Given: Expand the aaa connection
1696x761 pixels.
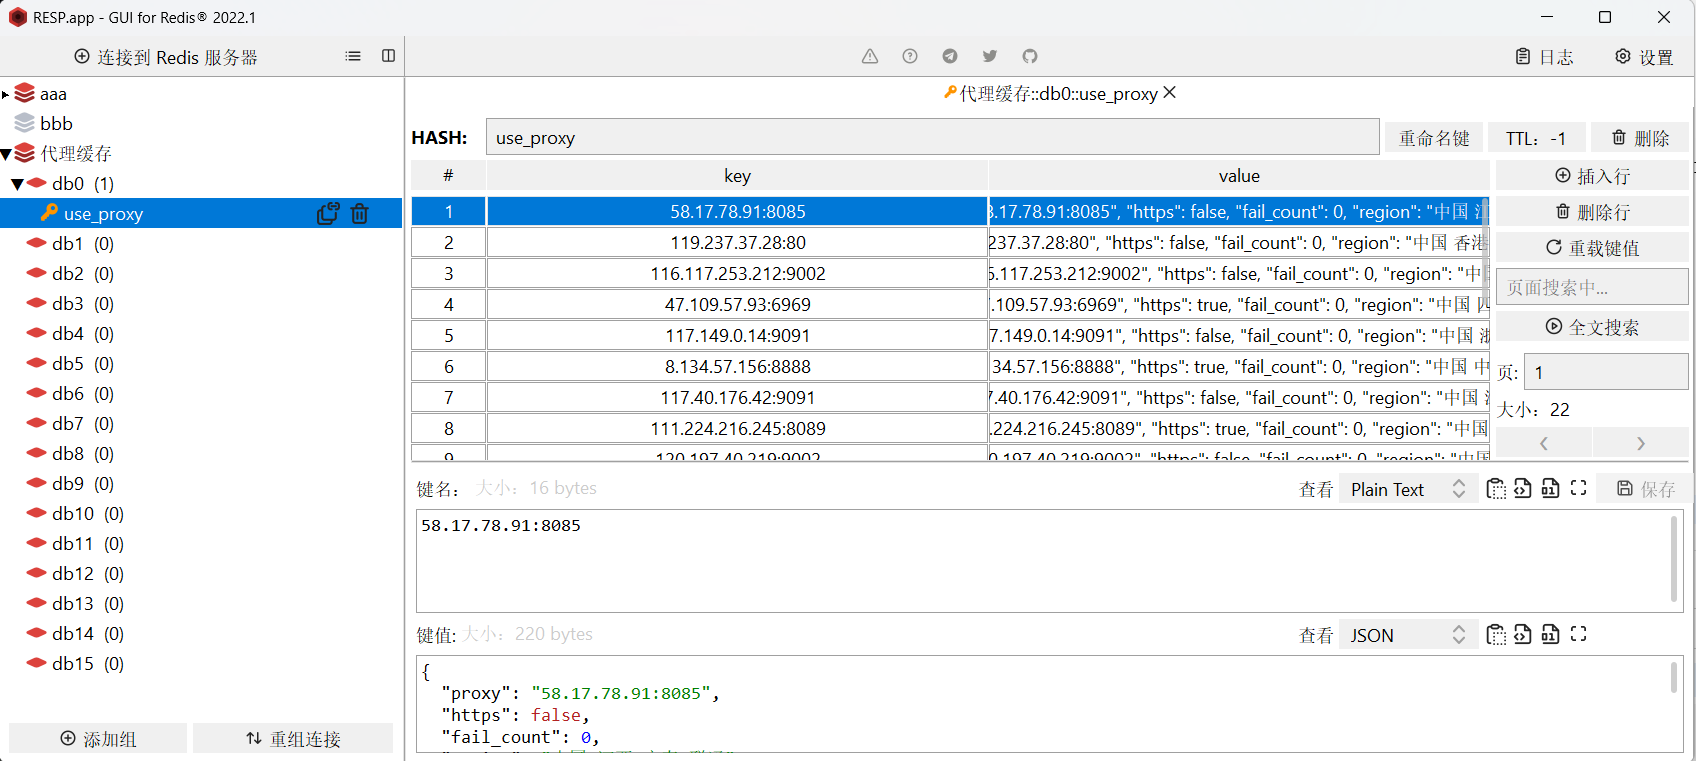Looking at the screenshot, I should (5, 94).
